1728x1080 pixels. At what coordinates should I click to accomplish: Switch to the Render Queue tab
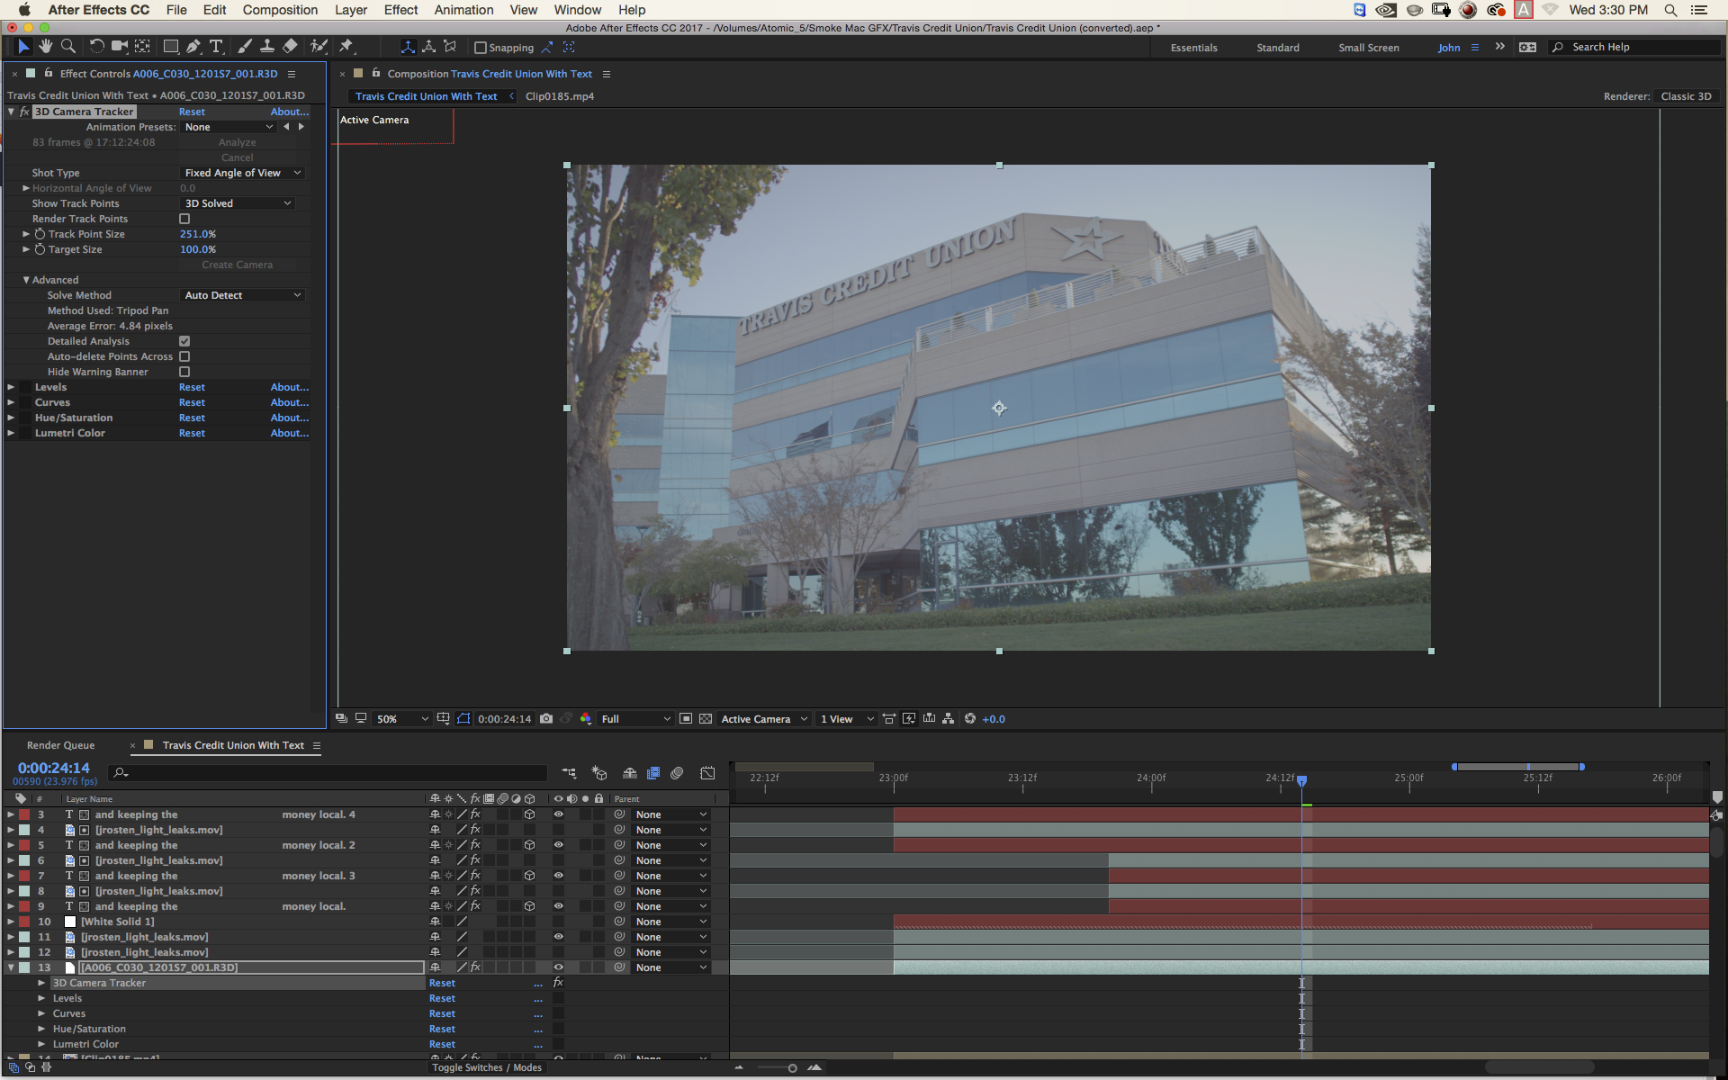61,746
